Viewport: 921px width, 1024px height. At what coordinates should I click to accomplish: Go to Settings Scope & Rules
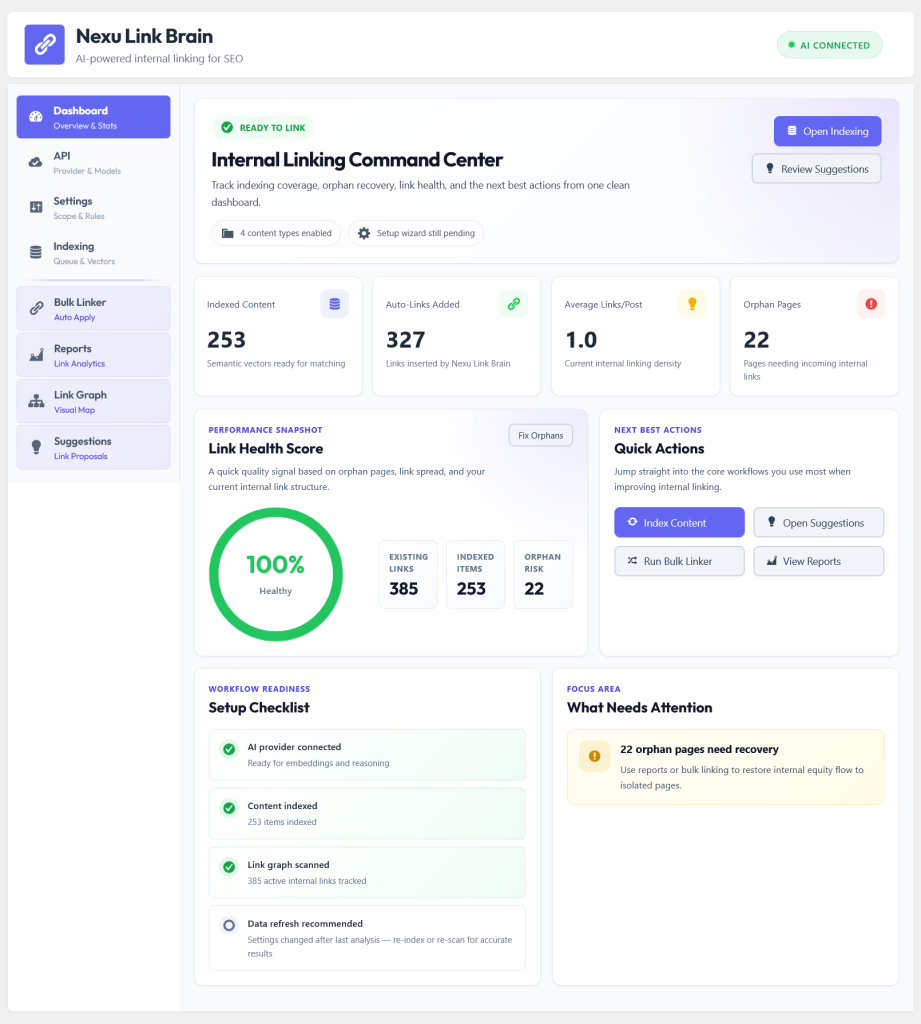click(x=93, y=208)
